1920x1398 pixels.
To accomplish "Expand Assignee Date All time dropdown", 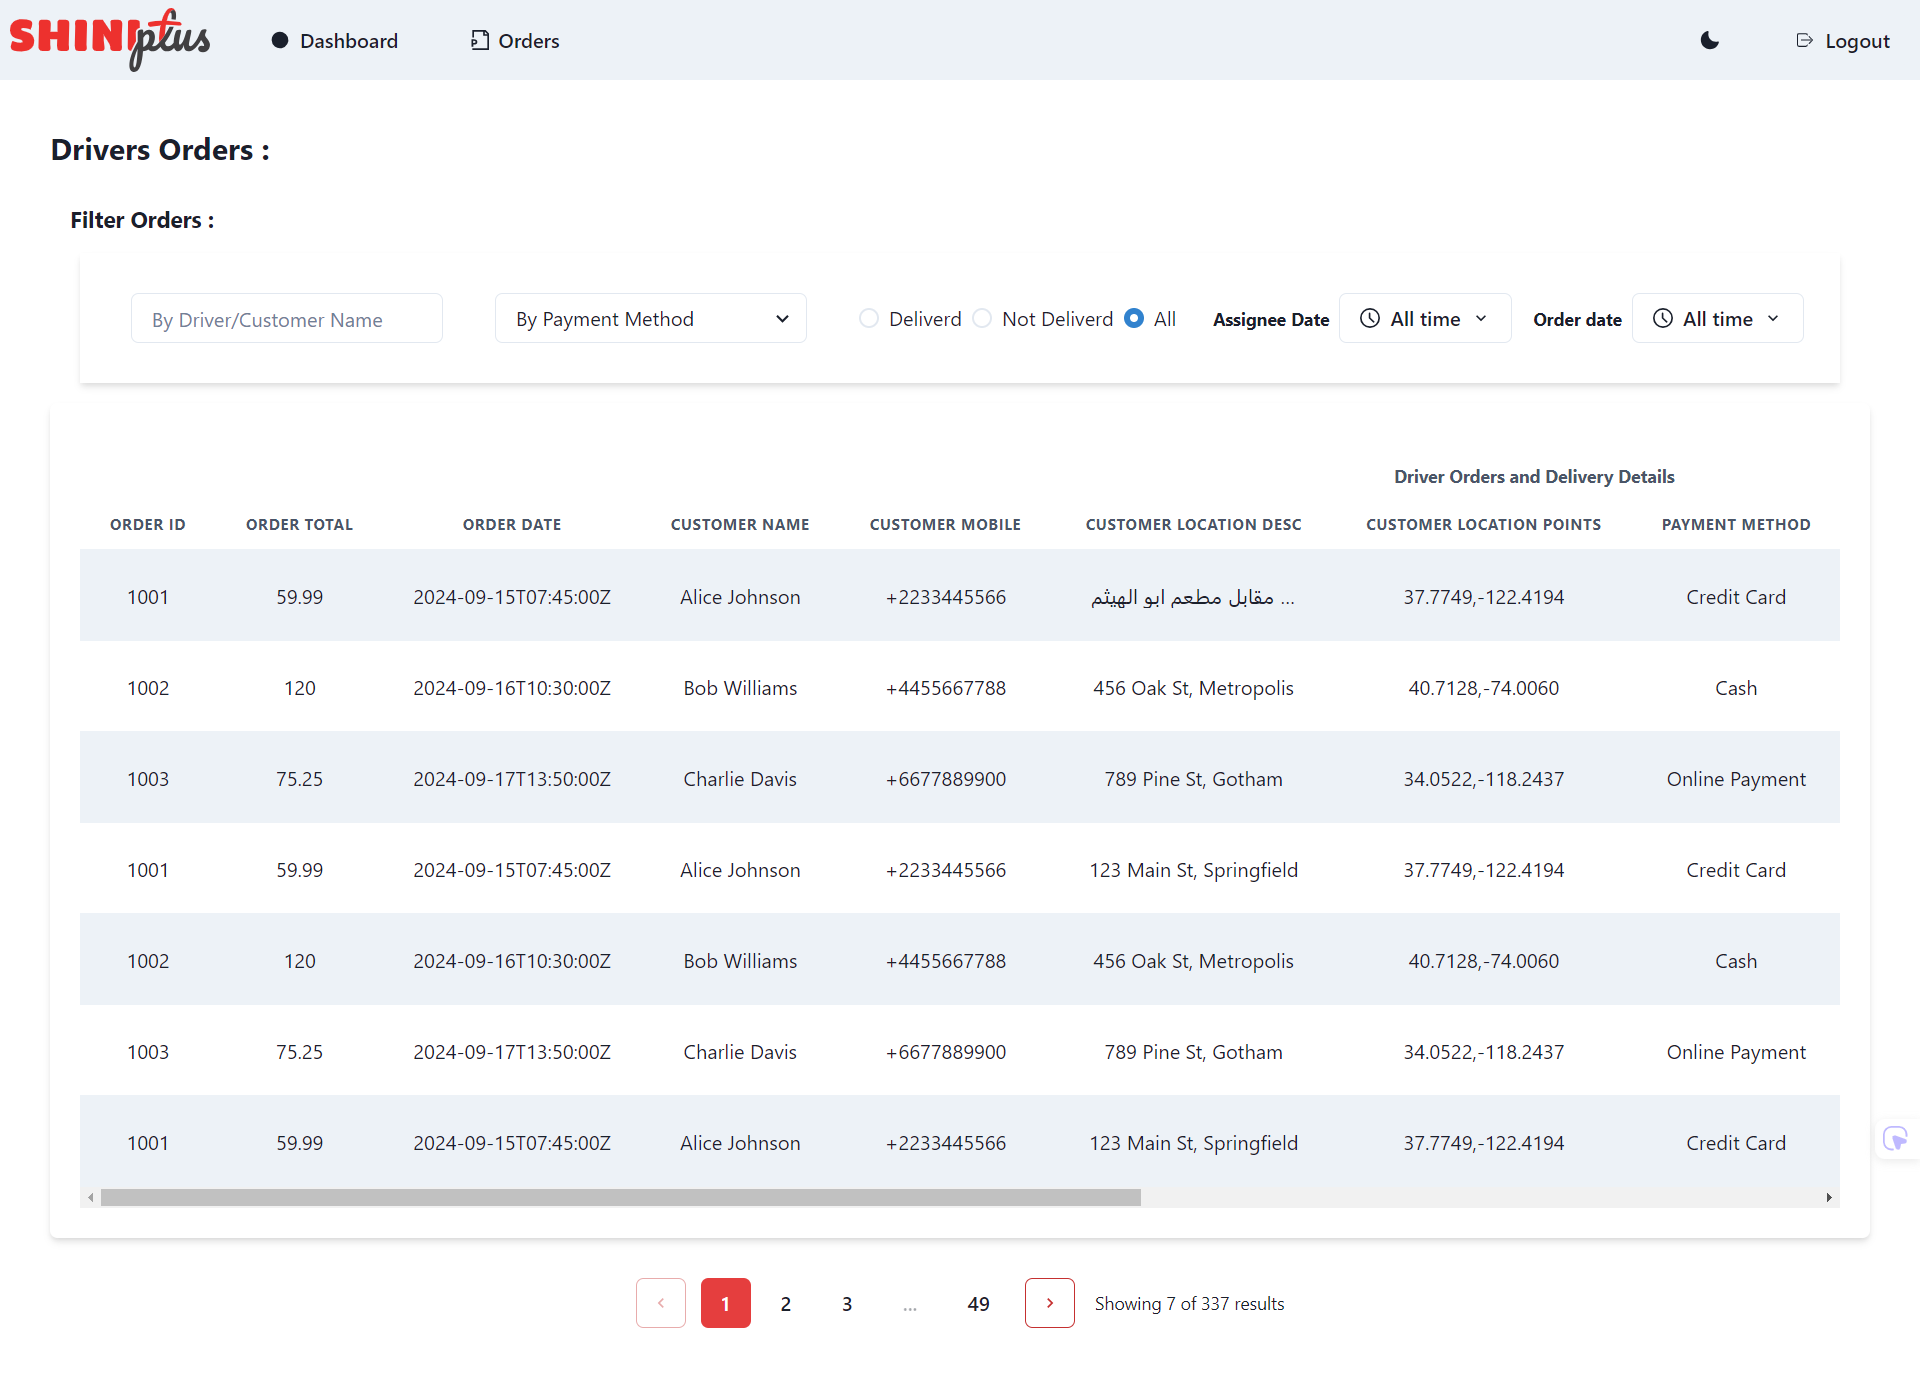I will click(x=1425, y=319).
